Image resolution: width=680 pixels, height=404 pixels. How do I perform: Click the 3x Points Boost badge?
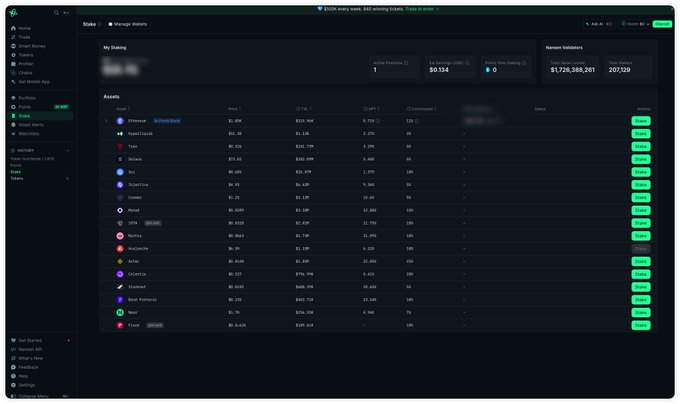(167, 121)
